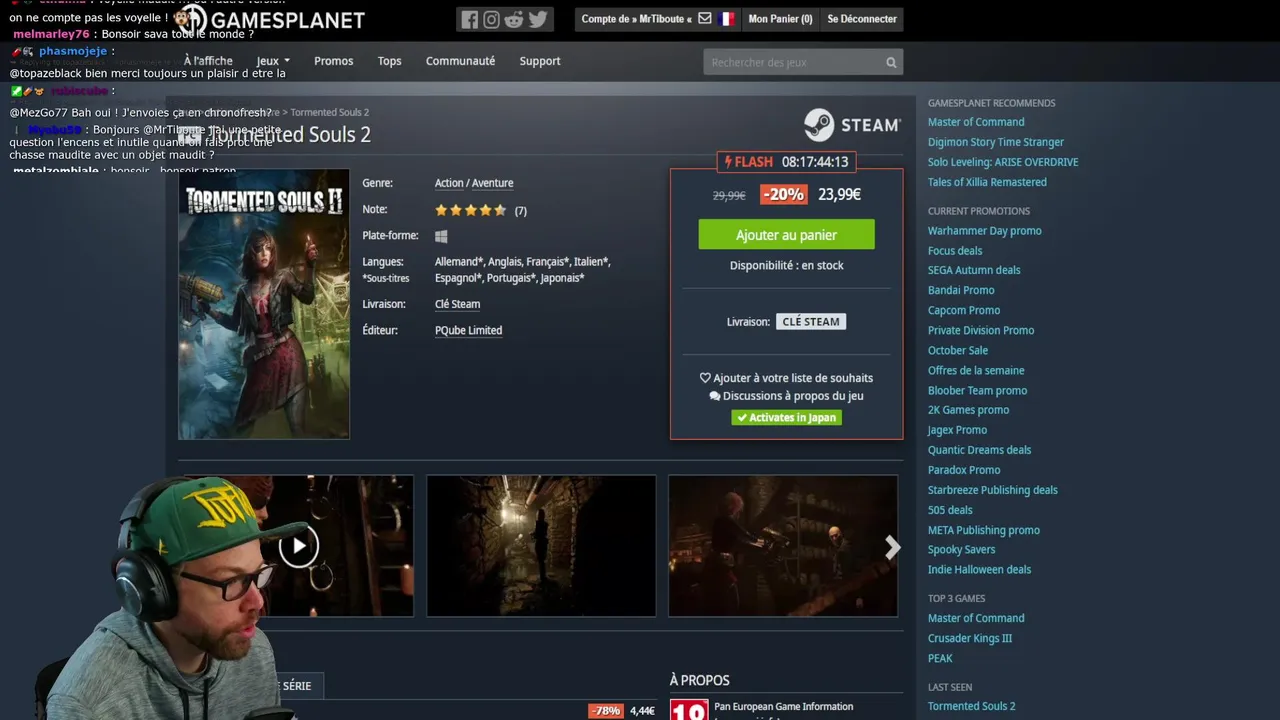The width and height of the screenshot is (1280, 720).
Task: Open the Gamesplanet Twitter icon
Action: (x=538, y=19)
